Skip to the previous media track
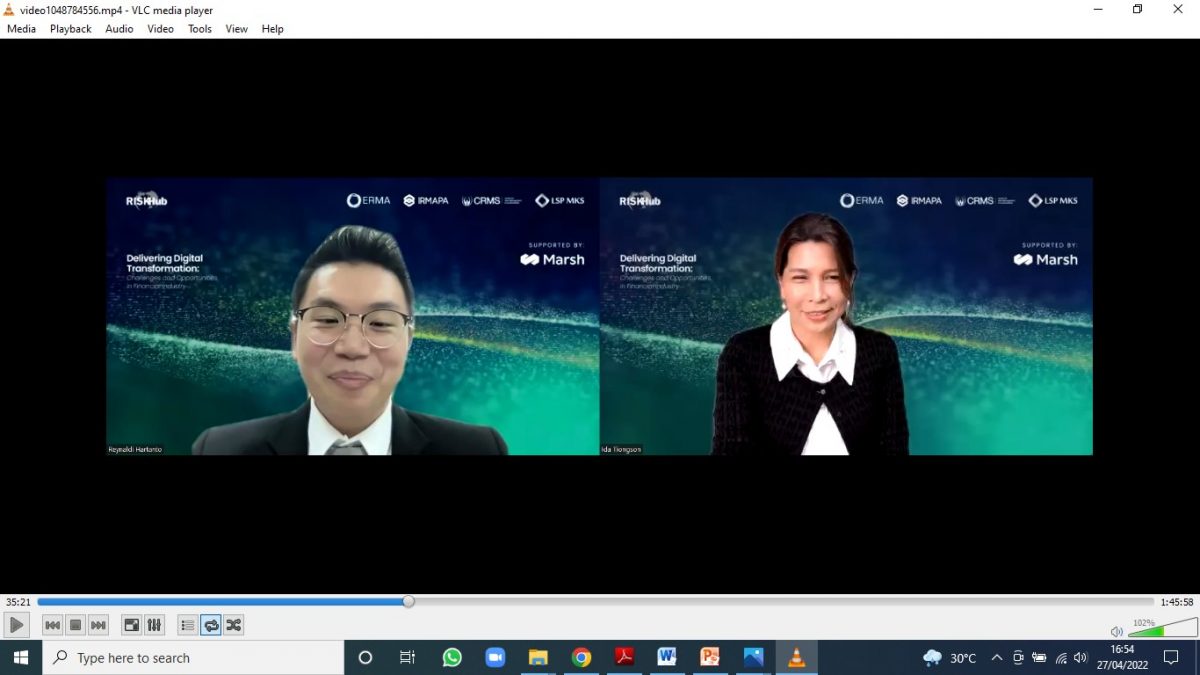The width and height of the screenshot is (1200, 675). pos(53,625)
